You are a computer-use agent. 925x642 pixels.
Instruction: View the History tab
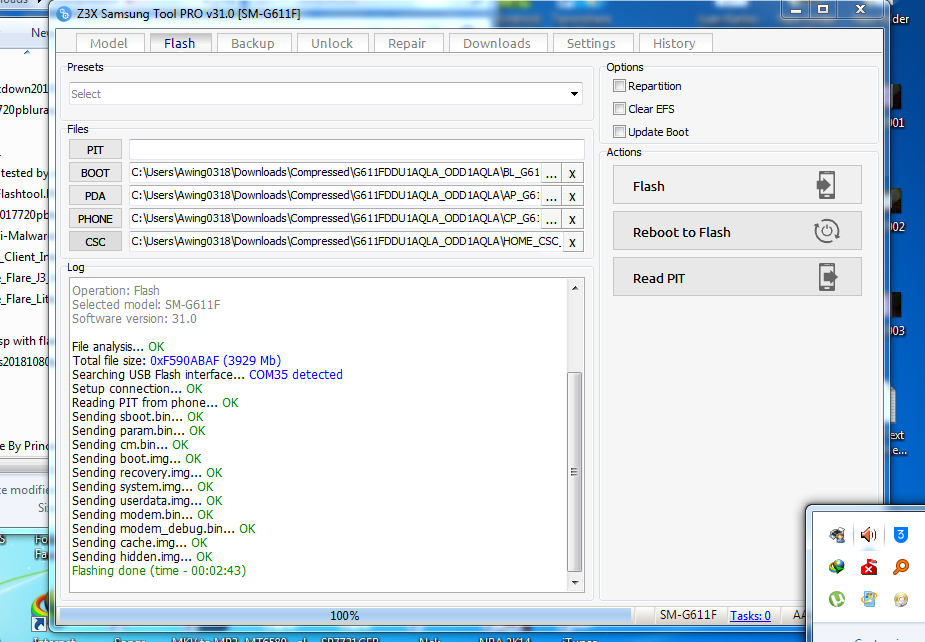tap(674, 43)
